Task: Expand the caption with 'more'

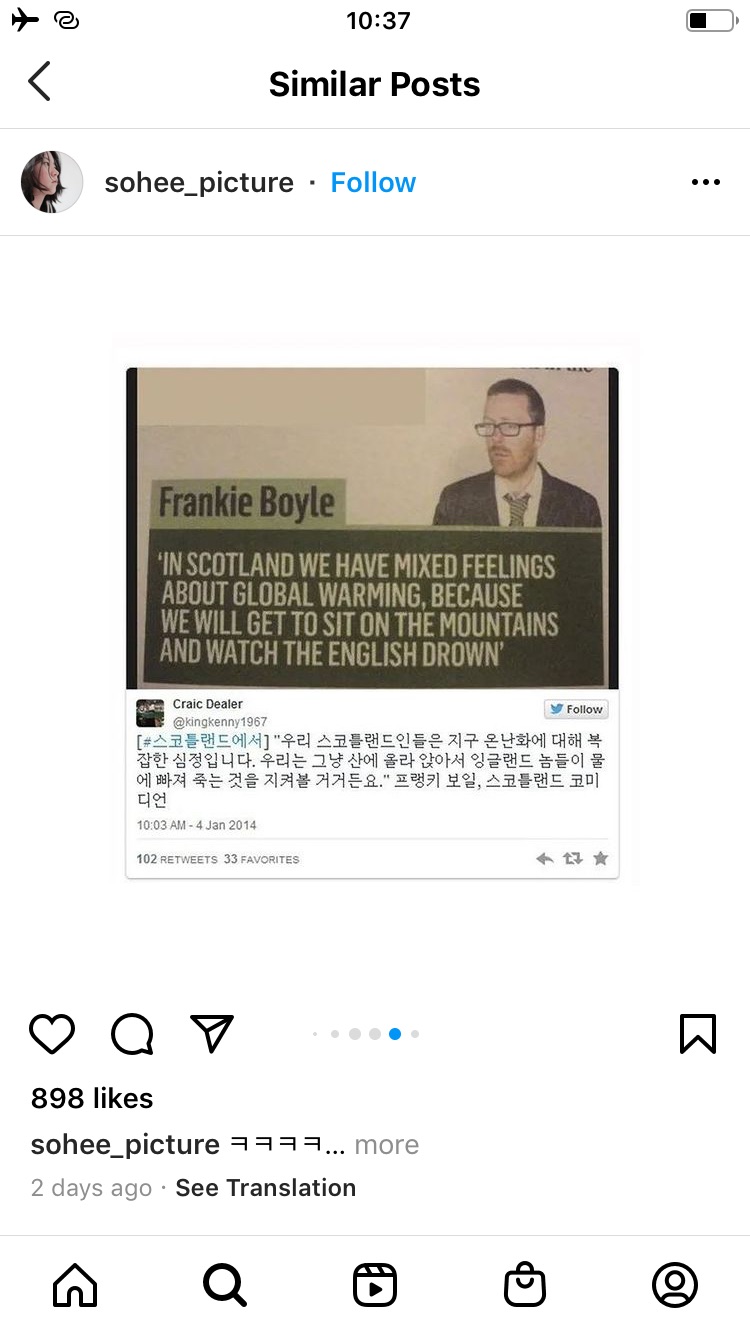Action: pos(387,1145)
